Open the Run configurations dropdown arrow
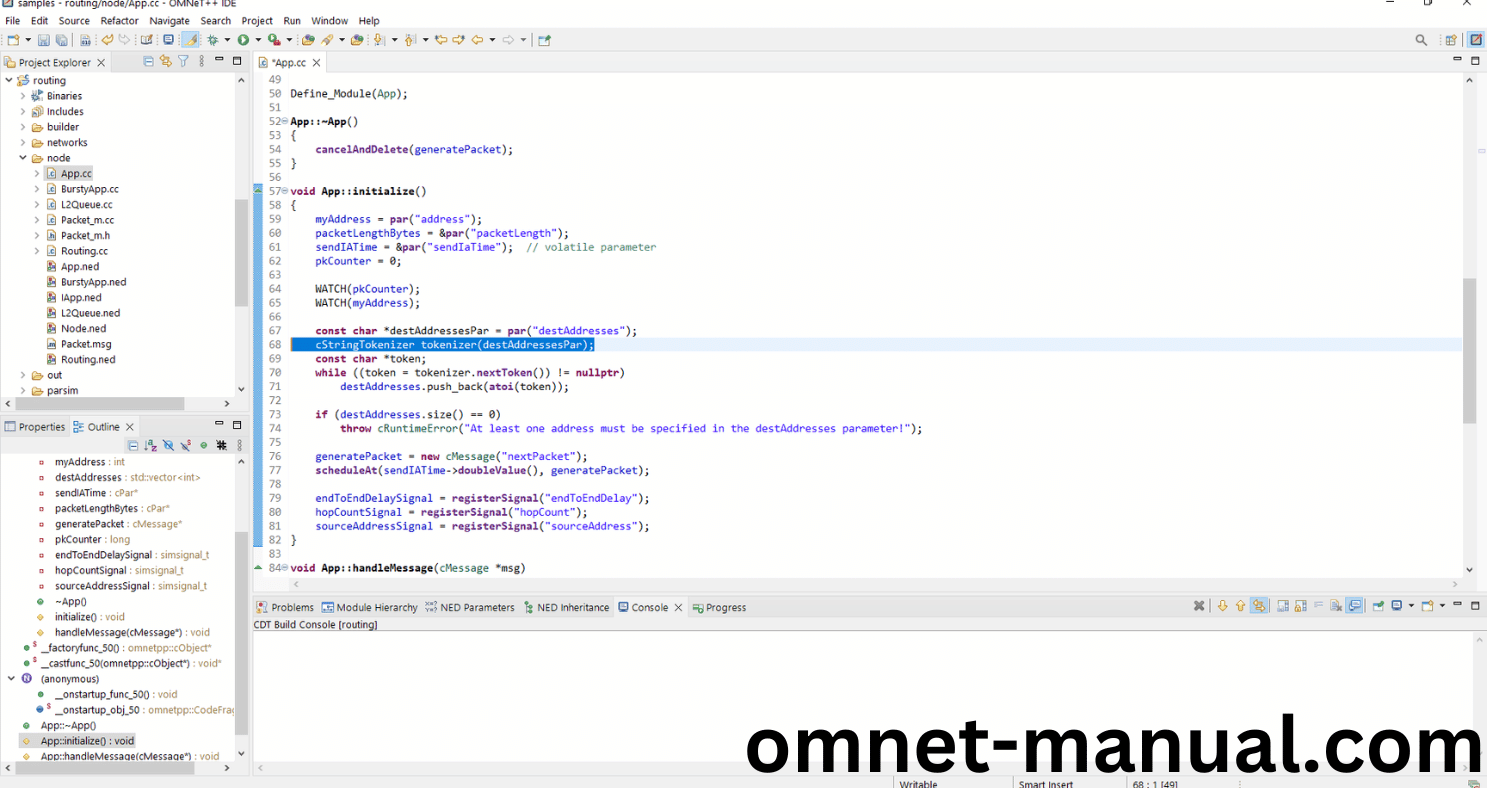Screen dimensions: 1487x788 pos(258,39)
